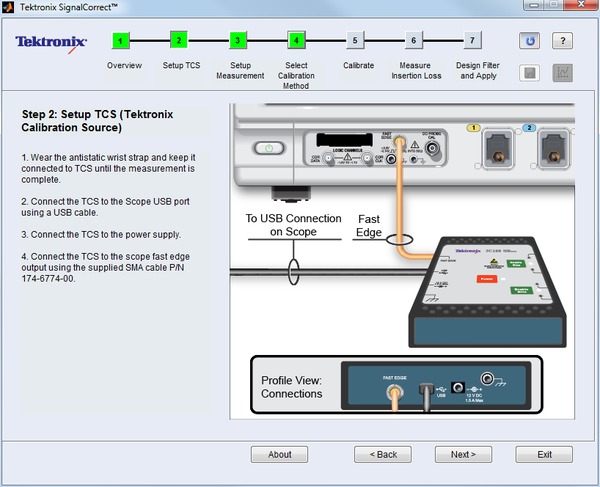Go back with the < Back button
The height and width of the screenshot is (487, 600).
pyautogui.click(x=383, y=454)
